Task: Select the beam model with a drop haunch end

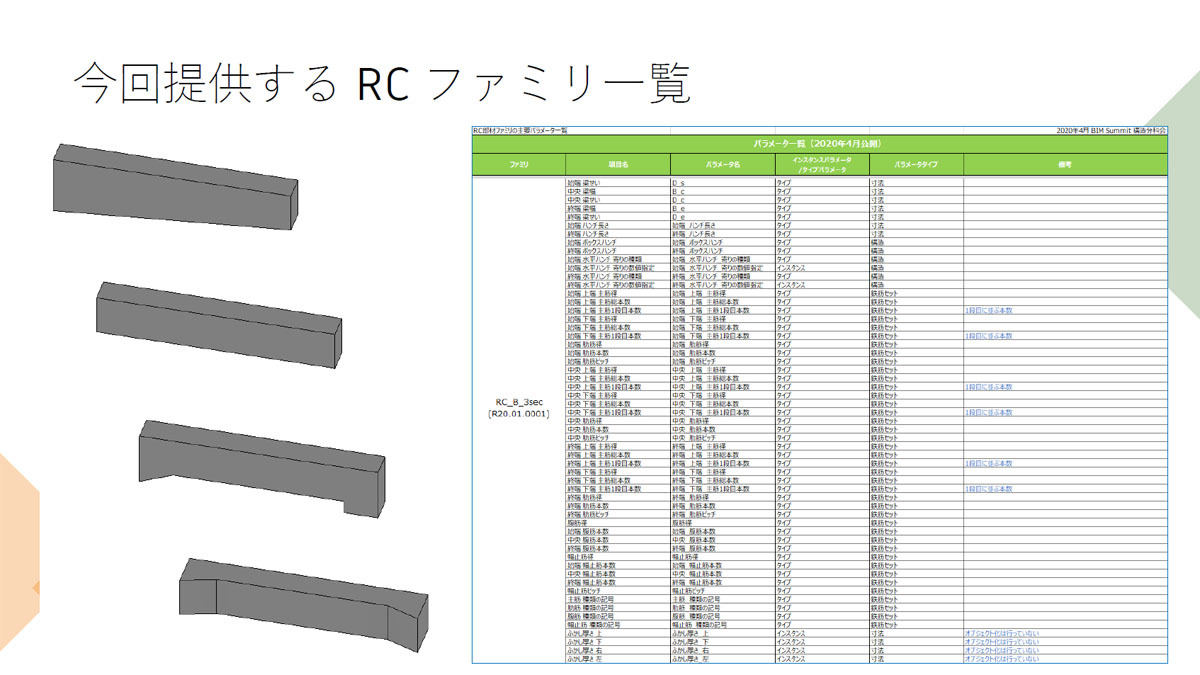Action: pos(262,467)
